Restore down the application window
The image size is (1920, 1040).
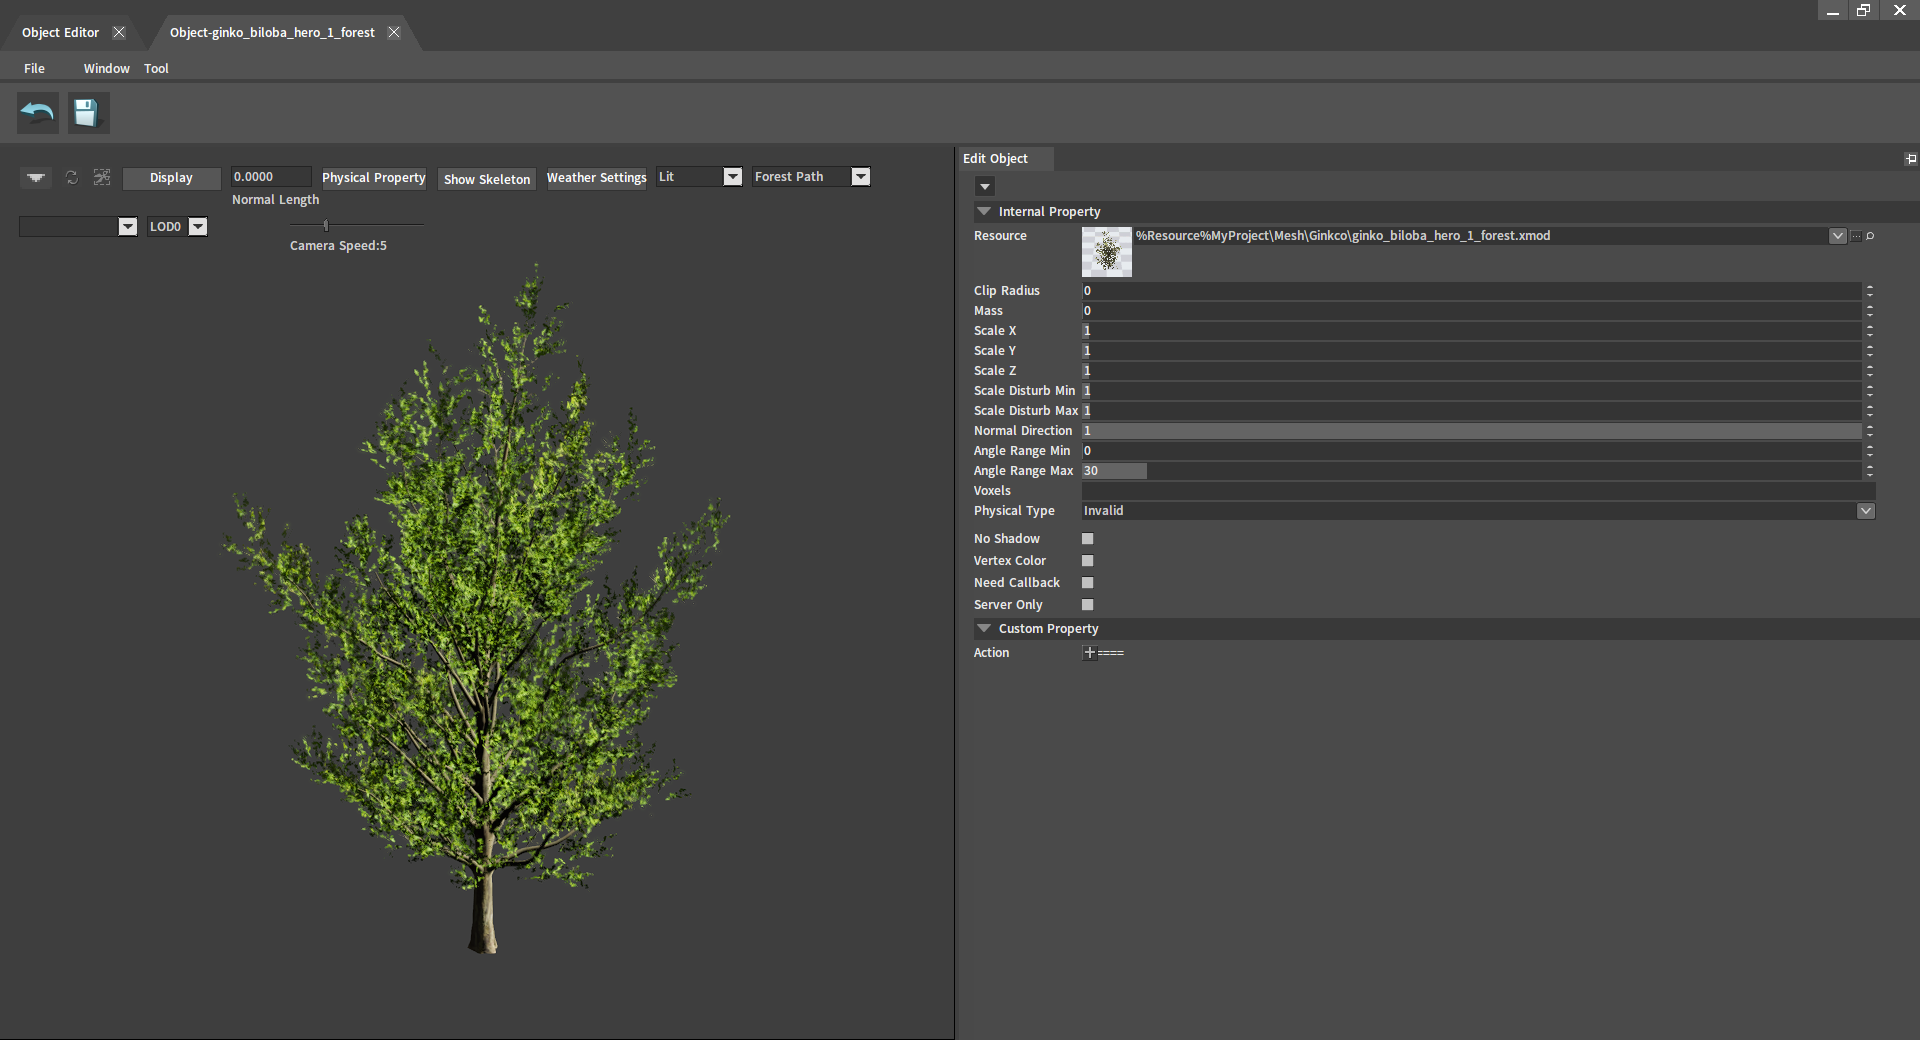pyautogui.click(x=1863, y=10)
